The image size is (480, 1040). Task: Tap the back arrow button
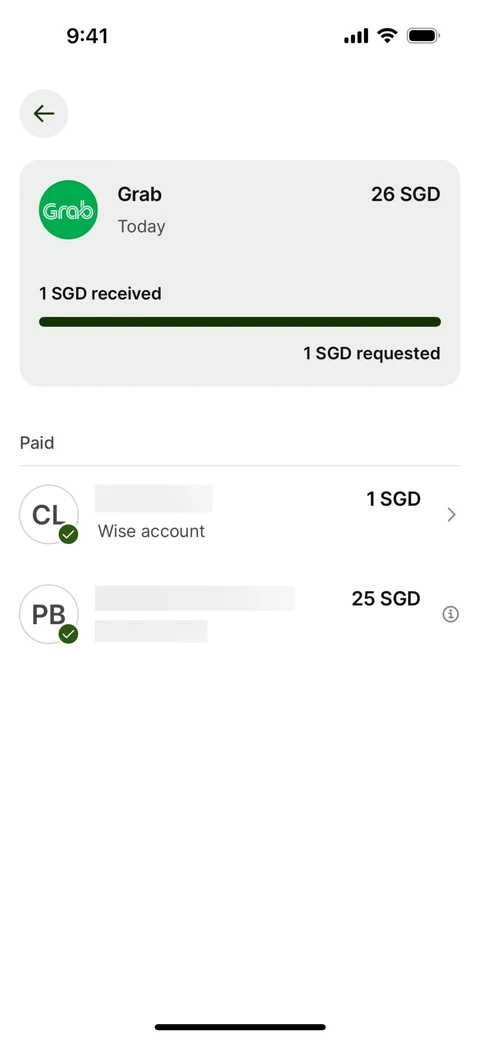click(44, 113)
